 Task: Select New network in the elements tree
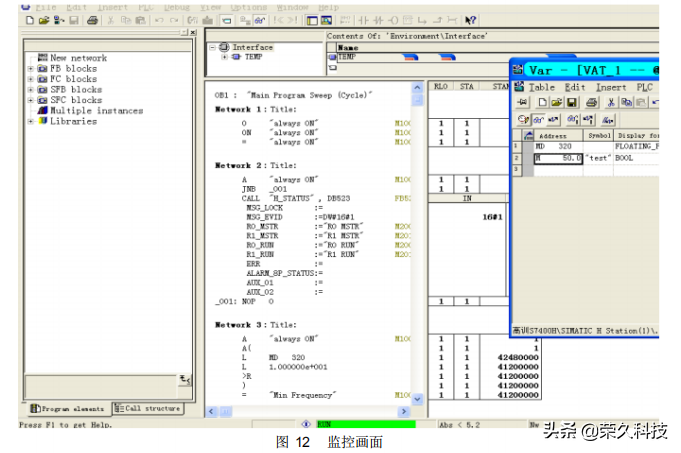[78, 58]
